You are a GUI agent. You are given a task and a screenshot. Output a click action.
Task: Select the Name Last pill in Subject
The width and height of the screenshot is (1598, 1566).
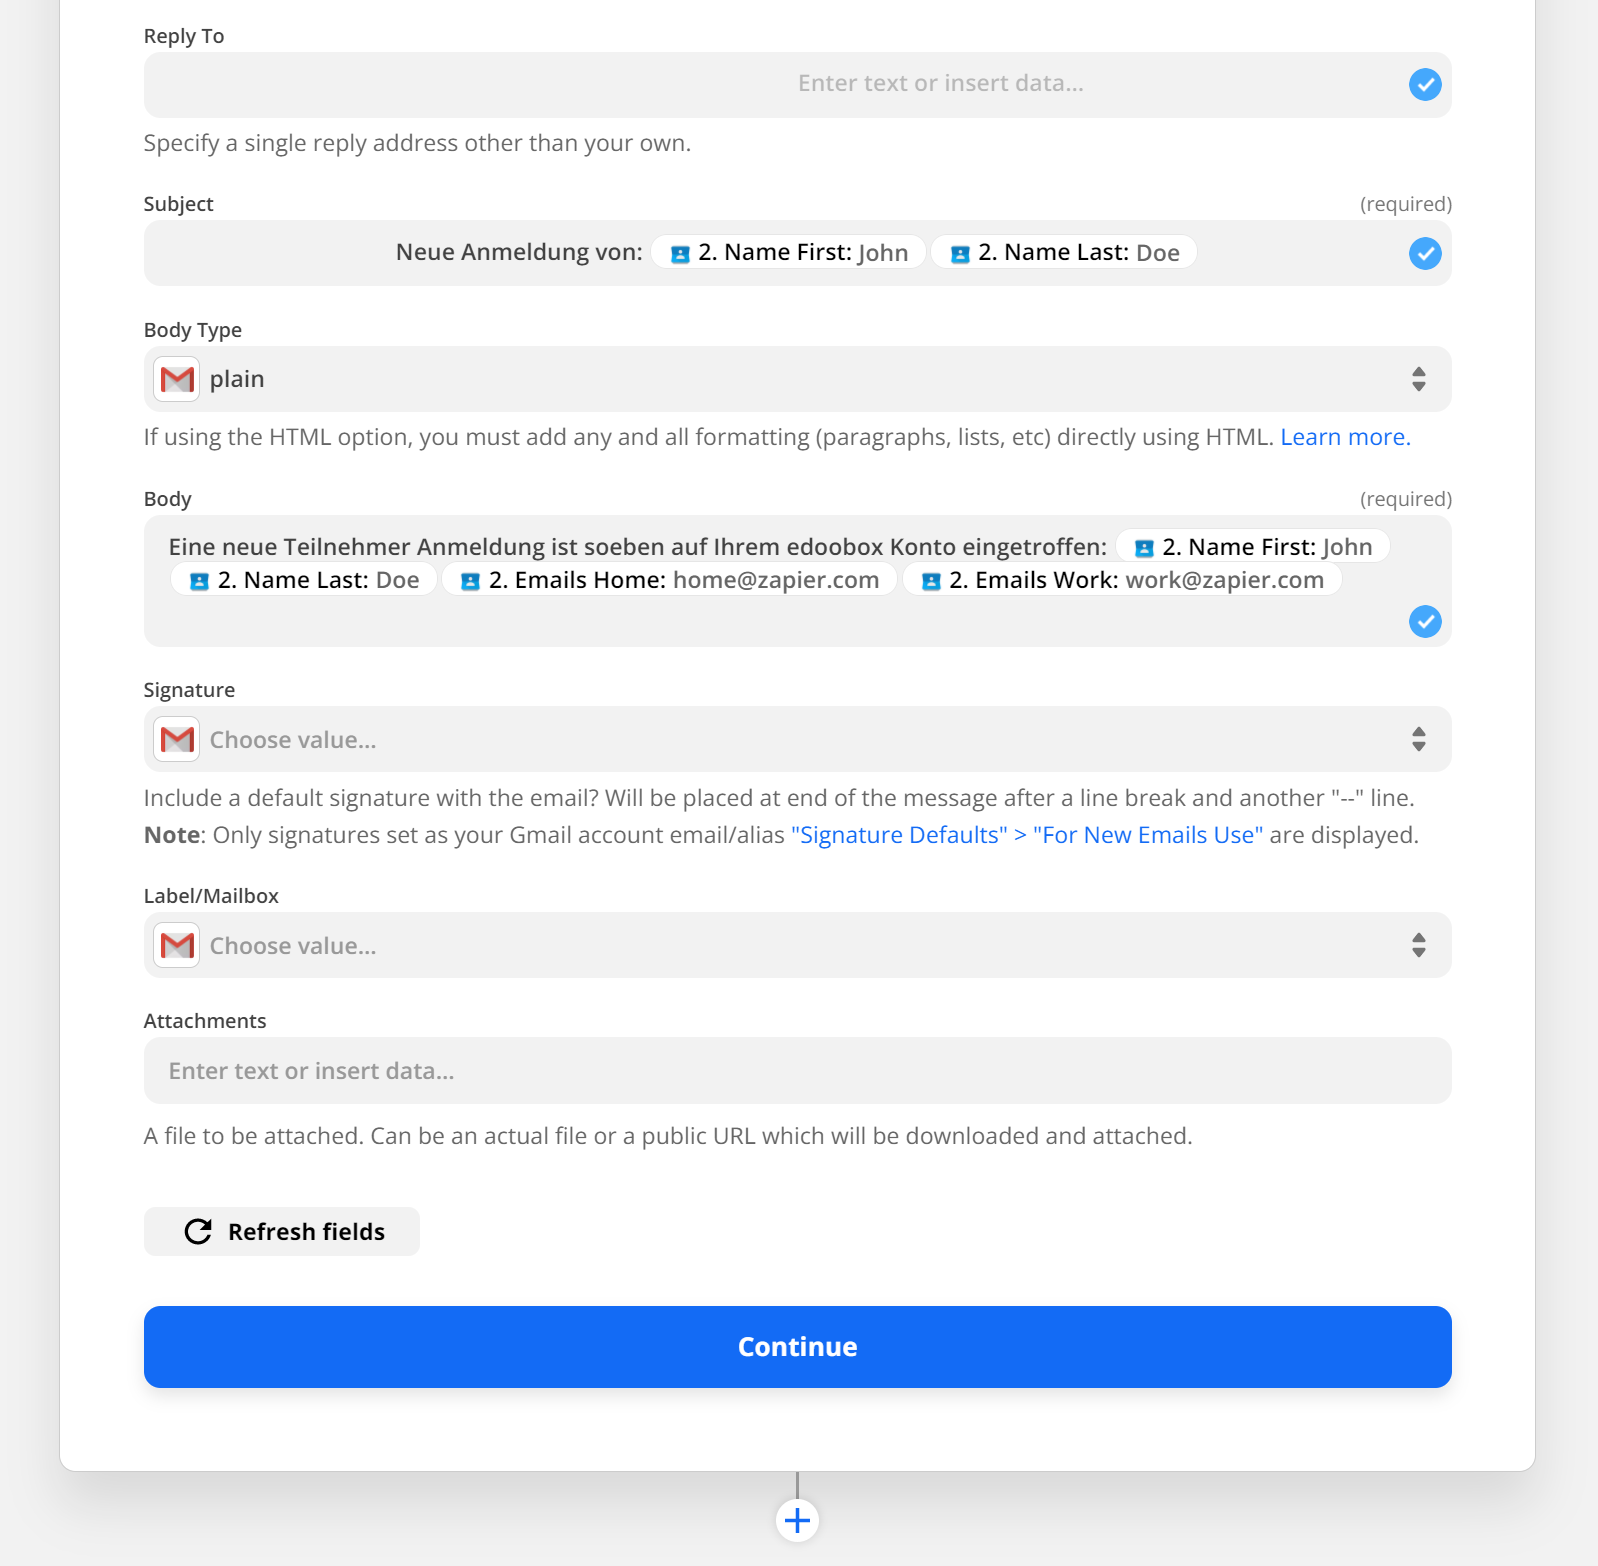click(x=1064, y=253)
